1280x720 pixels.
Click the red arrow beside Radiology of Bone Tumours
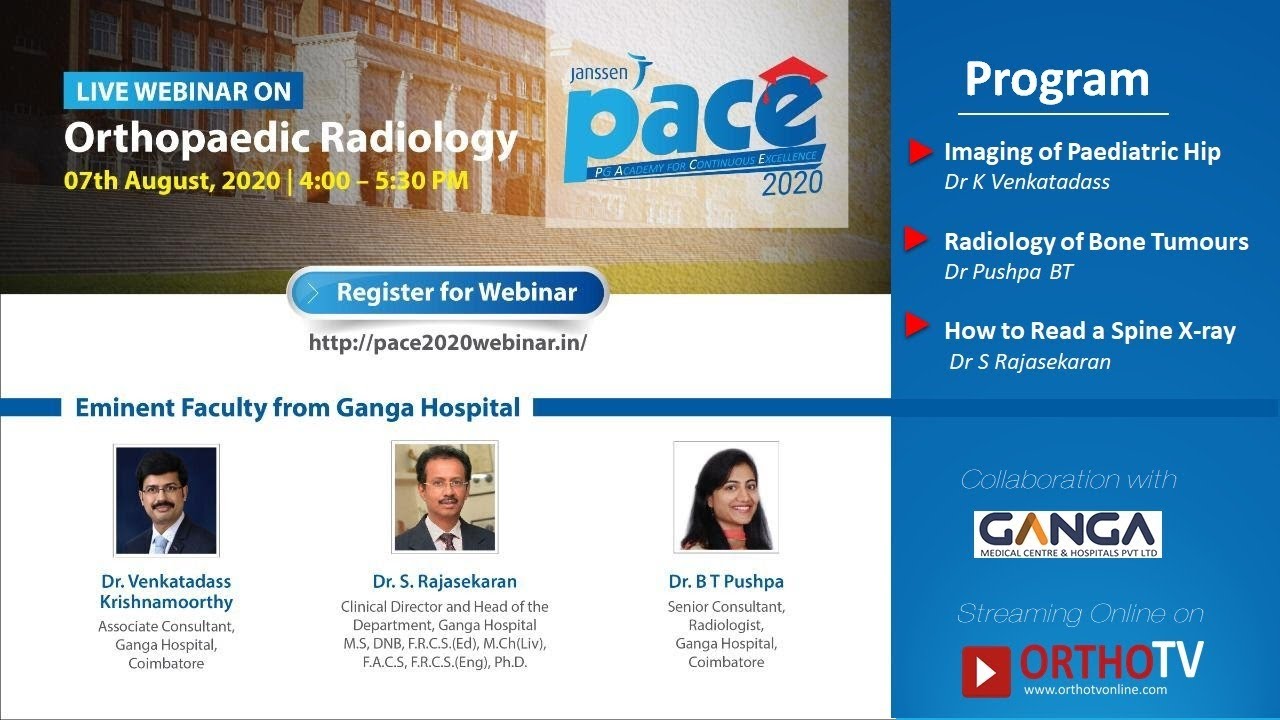coord(917,239)
